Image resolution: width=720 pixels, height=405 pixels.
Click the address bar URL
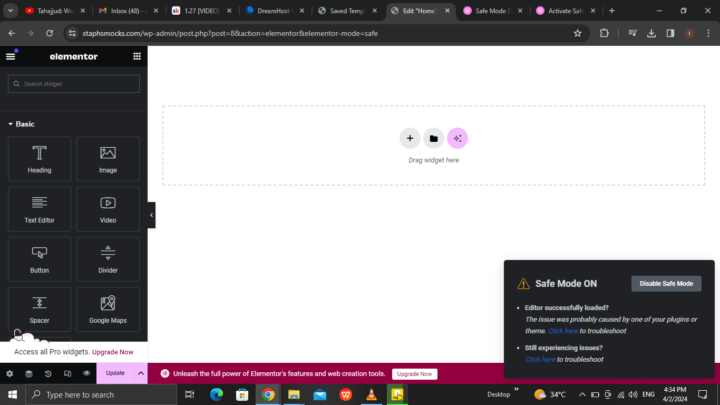230,33
